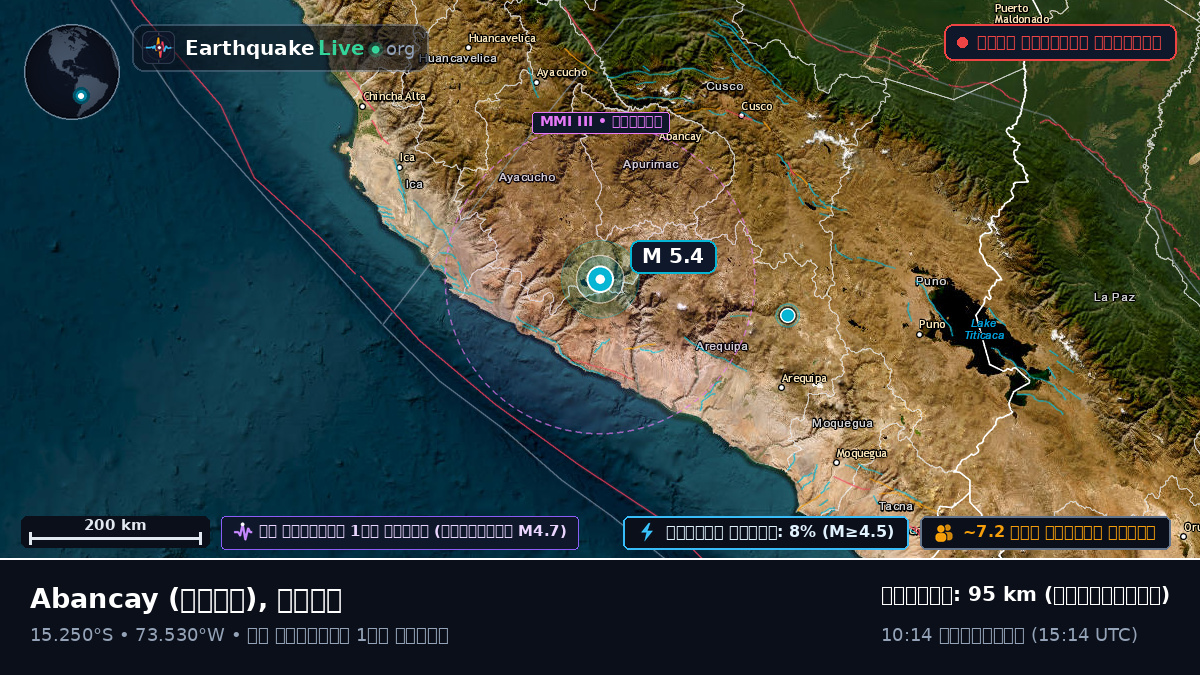Click the Apurimac region label
The width and height of the screenshot is (1200, 675).
[651, 164]
